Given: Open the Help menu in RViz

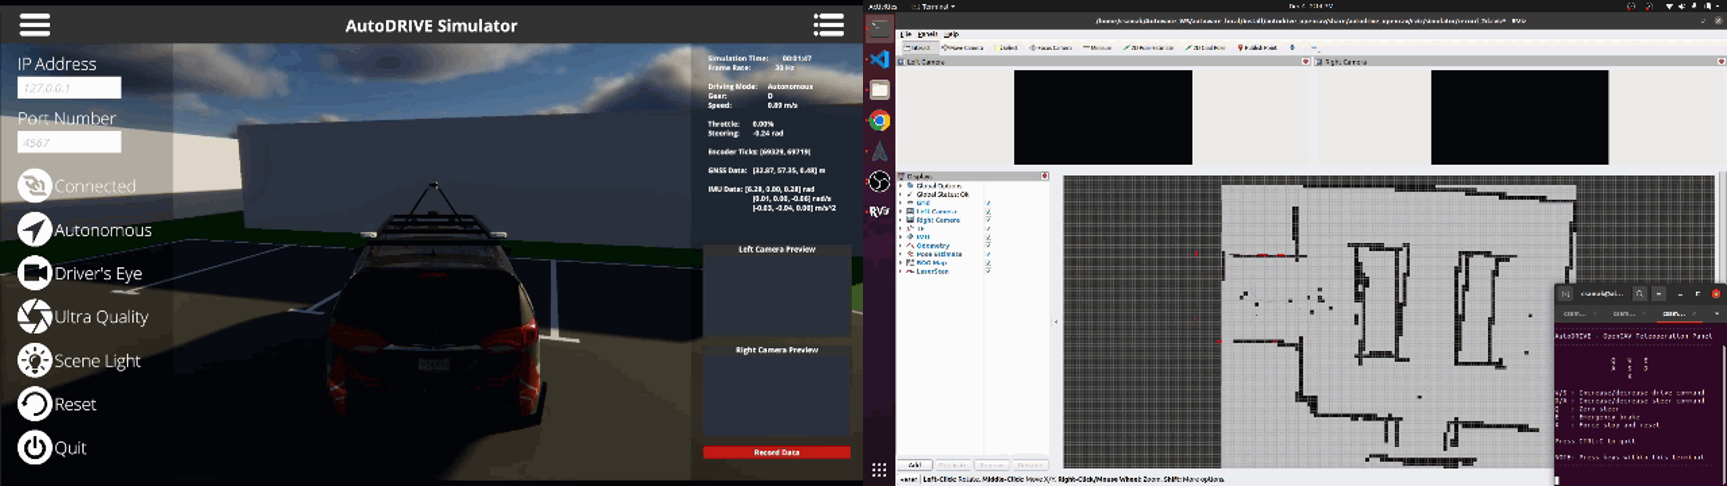Looking at the screenshot, I should (x=951, y=34).
